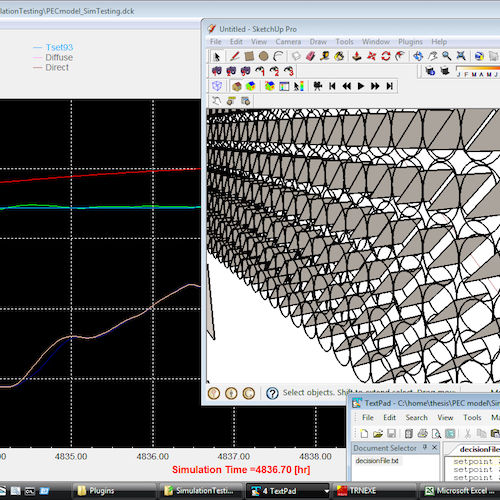Screen dimensions: 500x500
Task: Open Microsoft Excel from the taskbar
Action: click(460, 491)
